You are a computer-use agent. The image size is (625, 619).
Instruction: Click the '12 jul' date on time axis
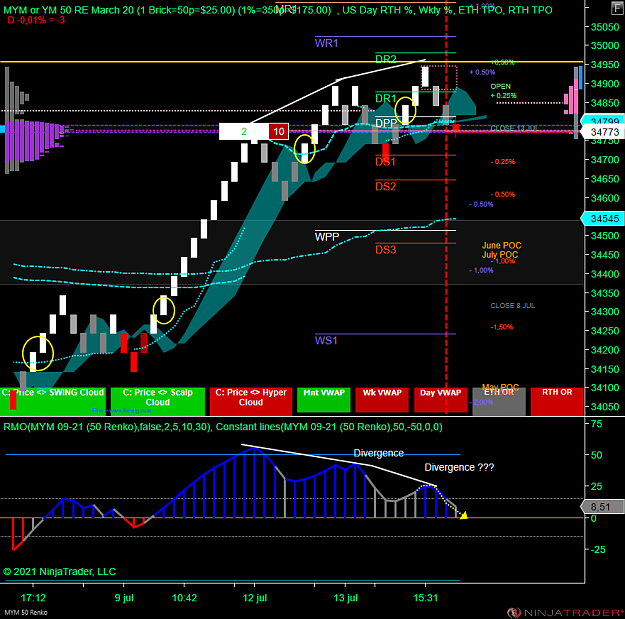click(x=255, y=598)
